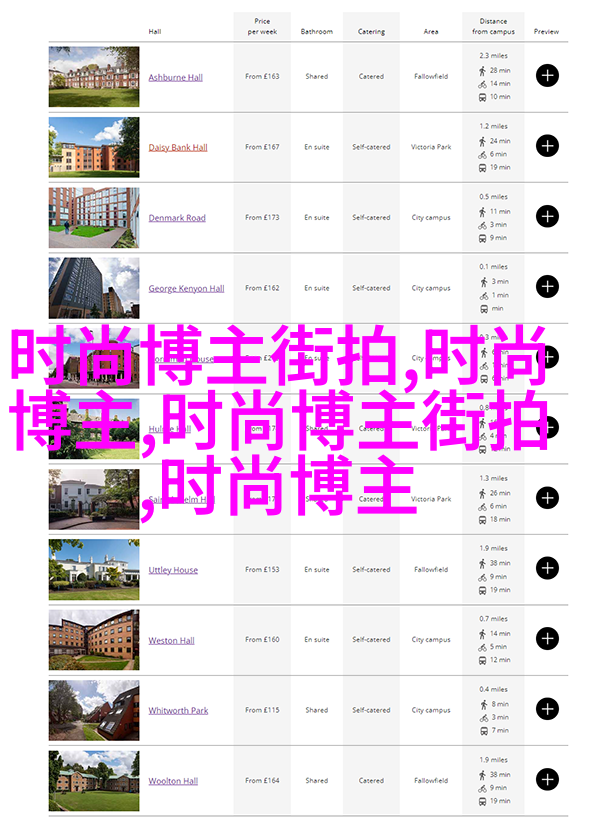Select the Woolton Hall link

[x=173, y=781]
